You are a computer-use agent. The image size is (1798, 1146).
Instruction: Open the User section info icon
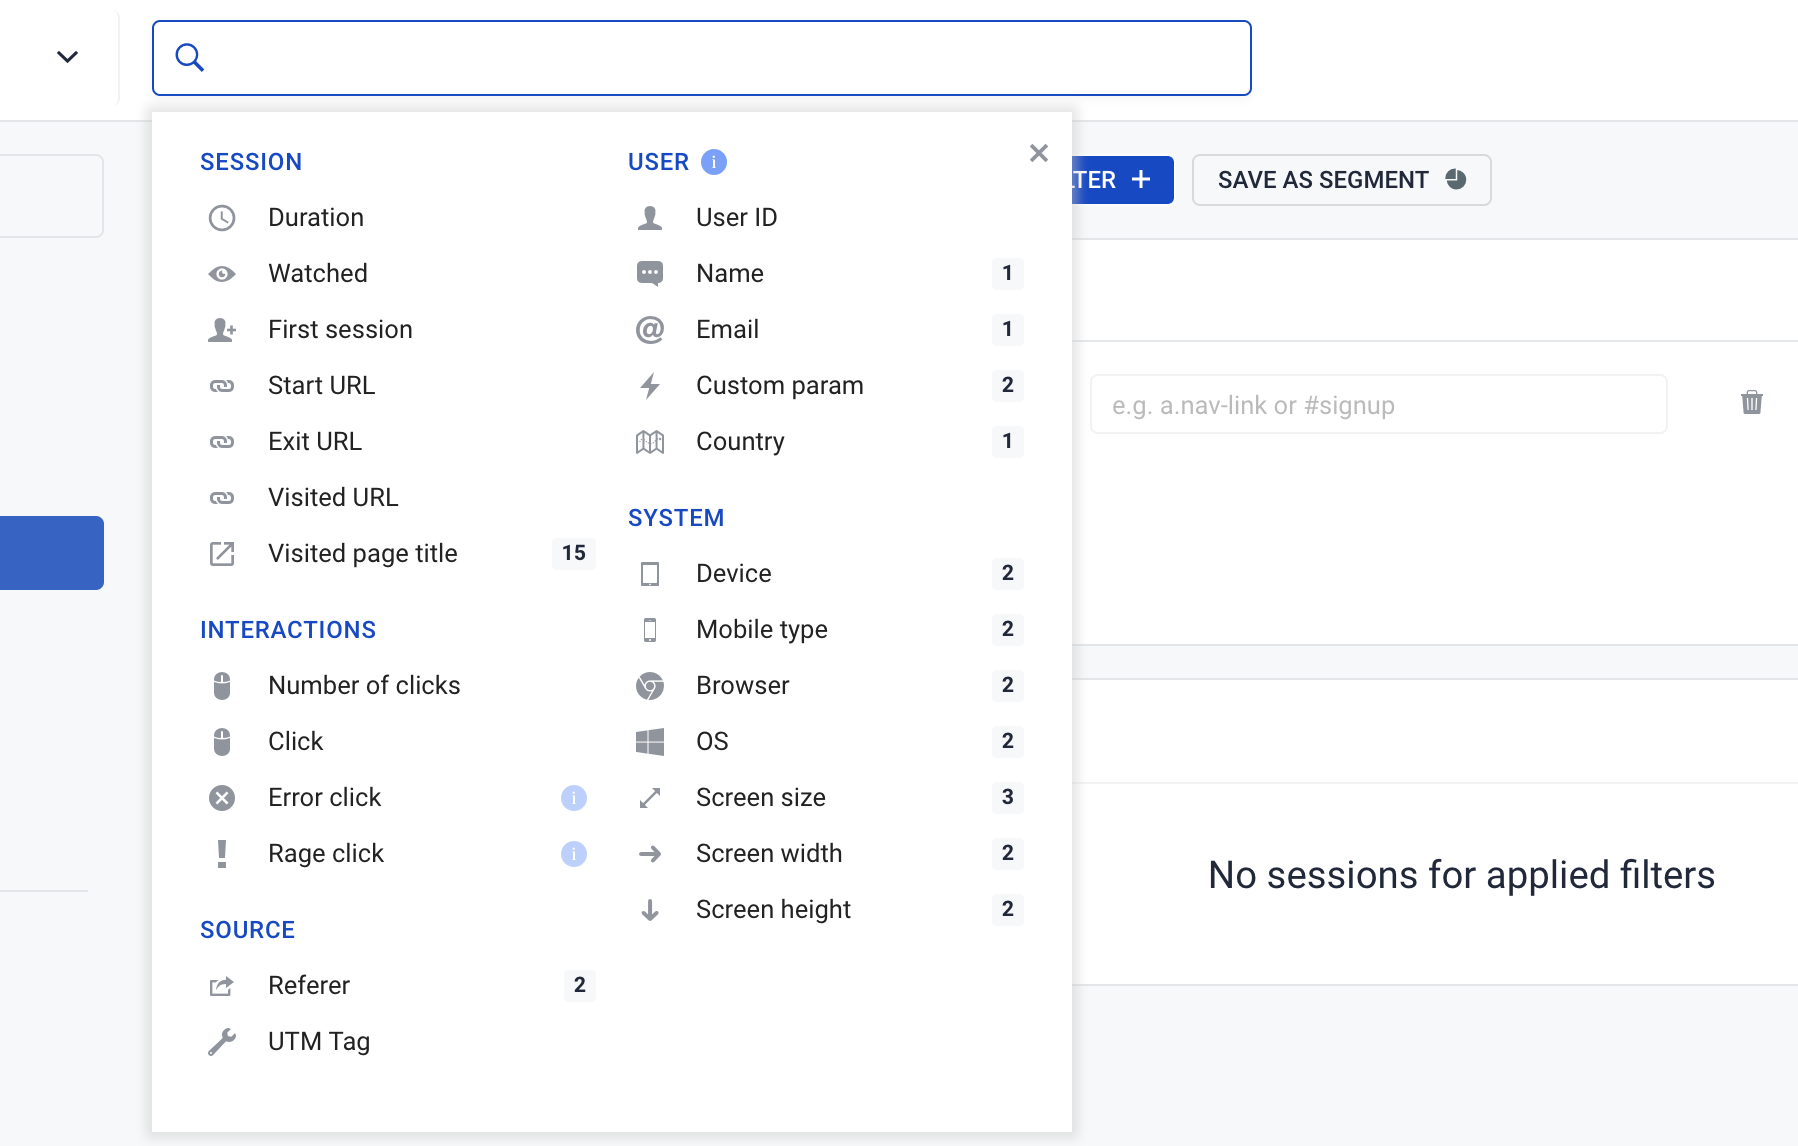coord(713,162)
